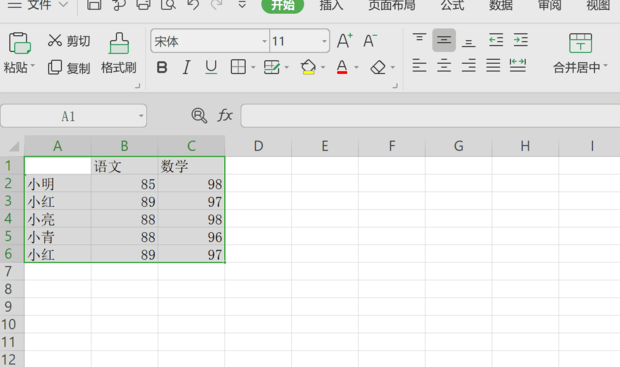Toggle Bold formatting

click(x=162, y=68)
